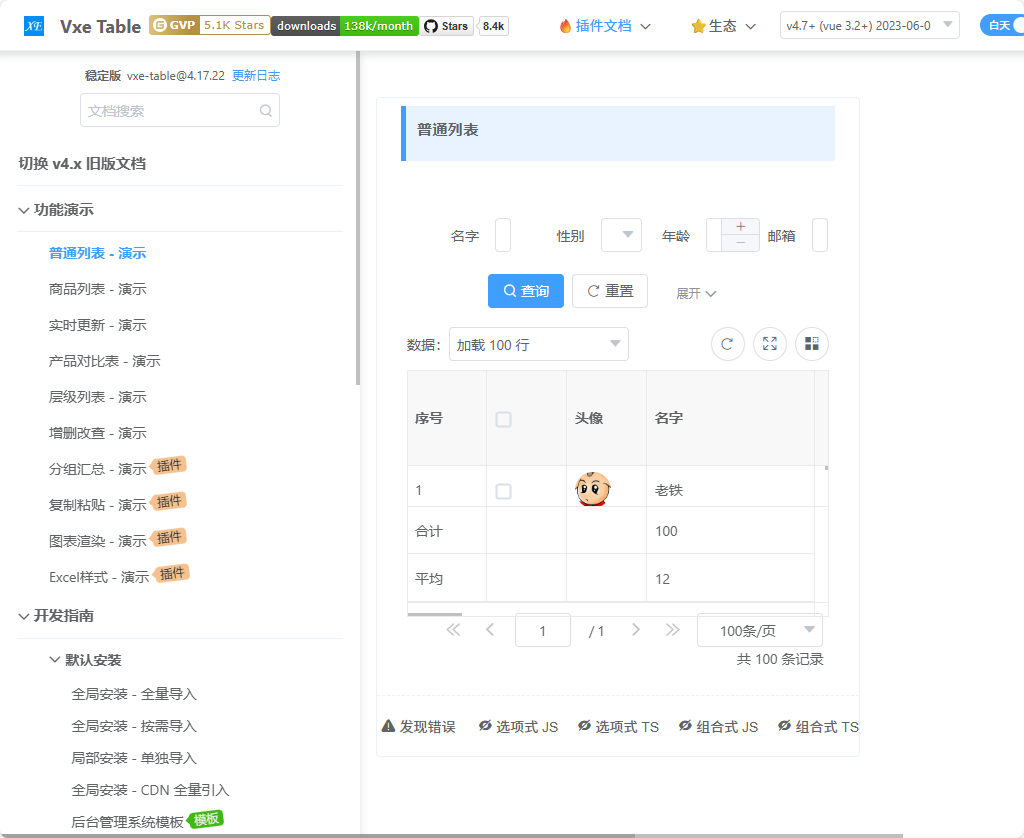Screen dimensions: 1024x838
Task: Click the table horizontal scrollbar
Action: (x=435, y=614)
